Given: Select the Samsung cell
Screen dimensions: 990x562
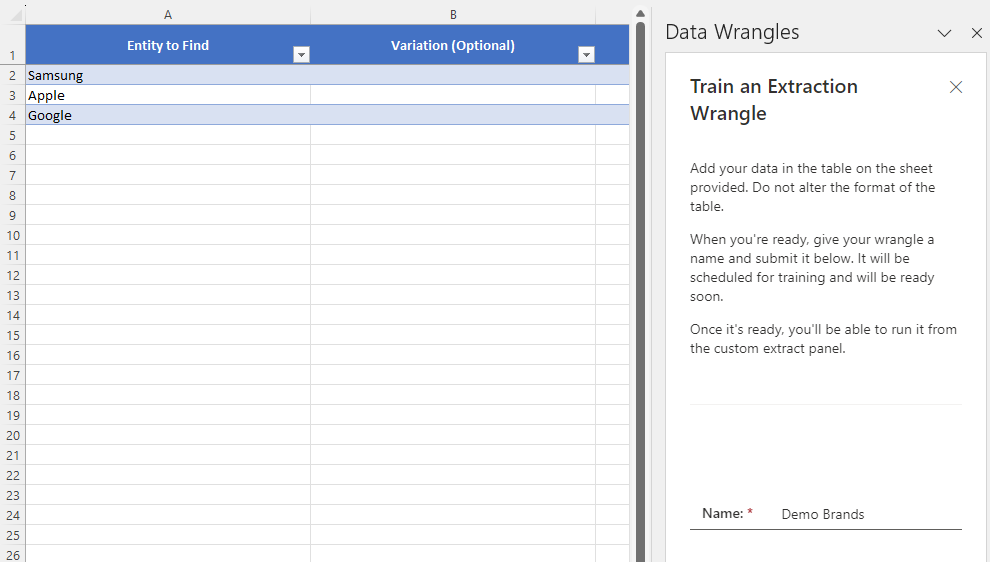Looking at the screenshot, I should pos(168,75).
